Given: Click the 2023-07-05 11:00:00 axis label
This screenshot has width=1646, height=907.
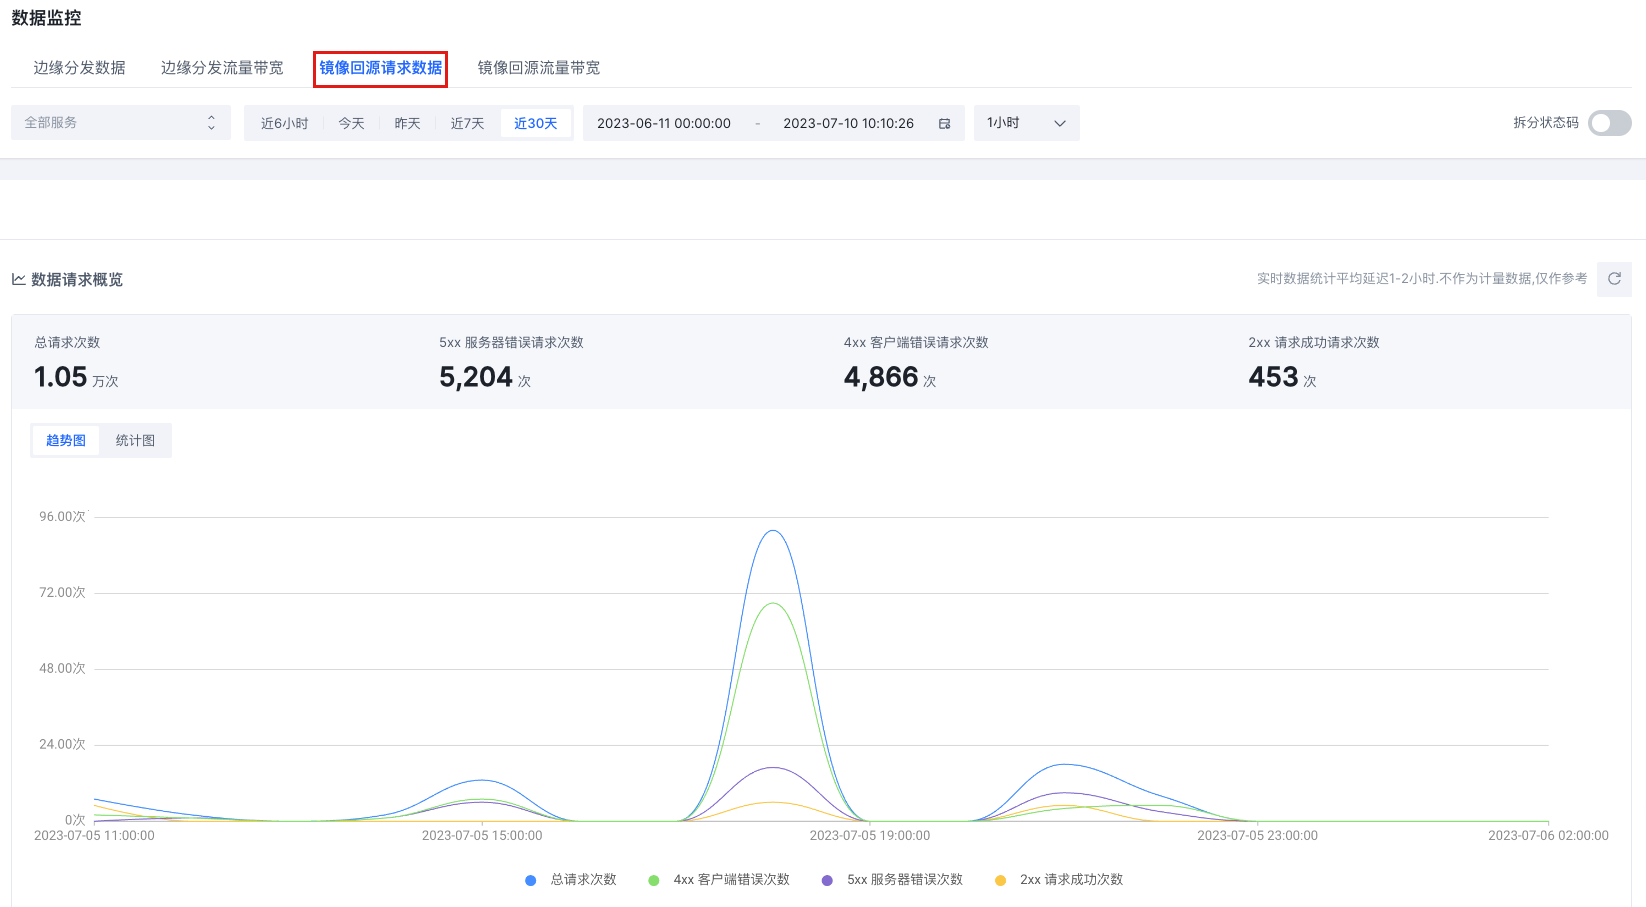Looking at the screenshot, I should (94, 835).
